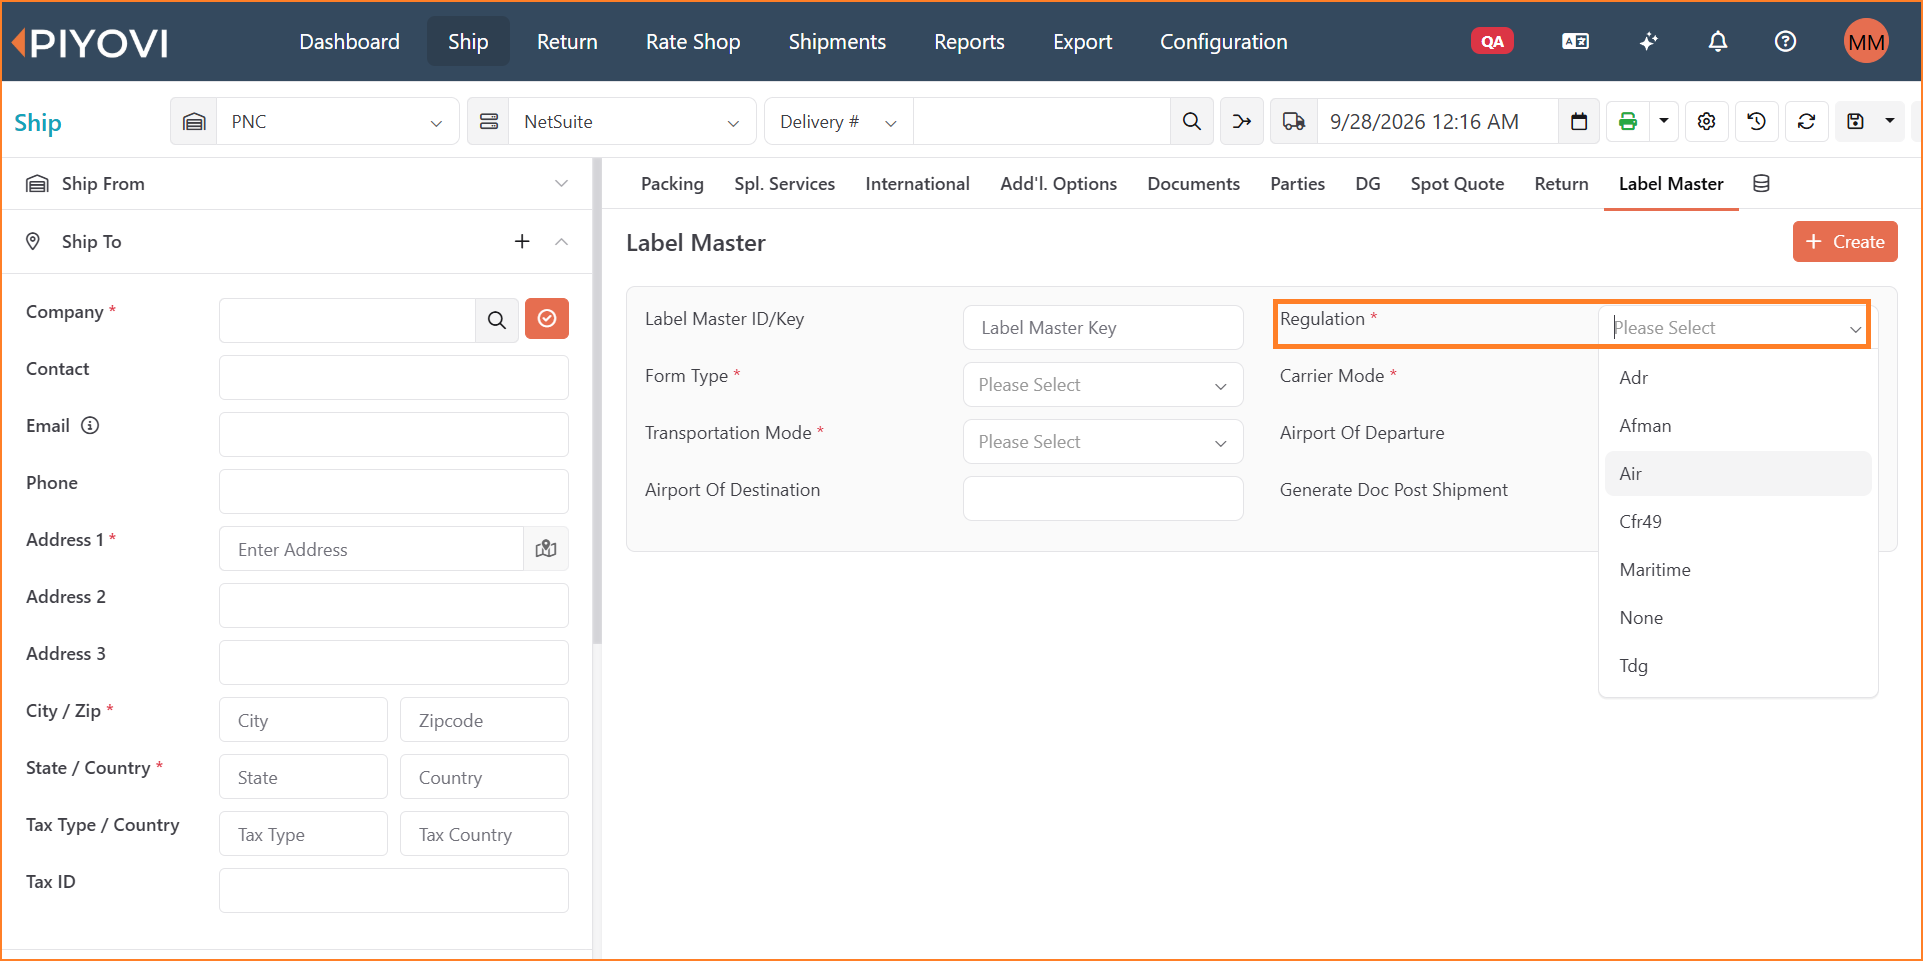Open the notifications bell
Viewport: 1923px width, 961px height.
(1718, 42)
